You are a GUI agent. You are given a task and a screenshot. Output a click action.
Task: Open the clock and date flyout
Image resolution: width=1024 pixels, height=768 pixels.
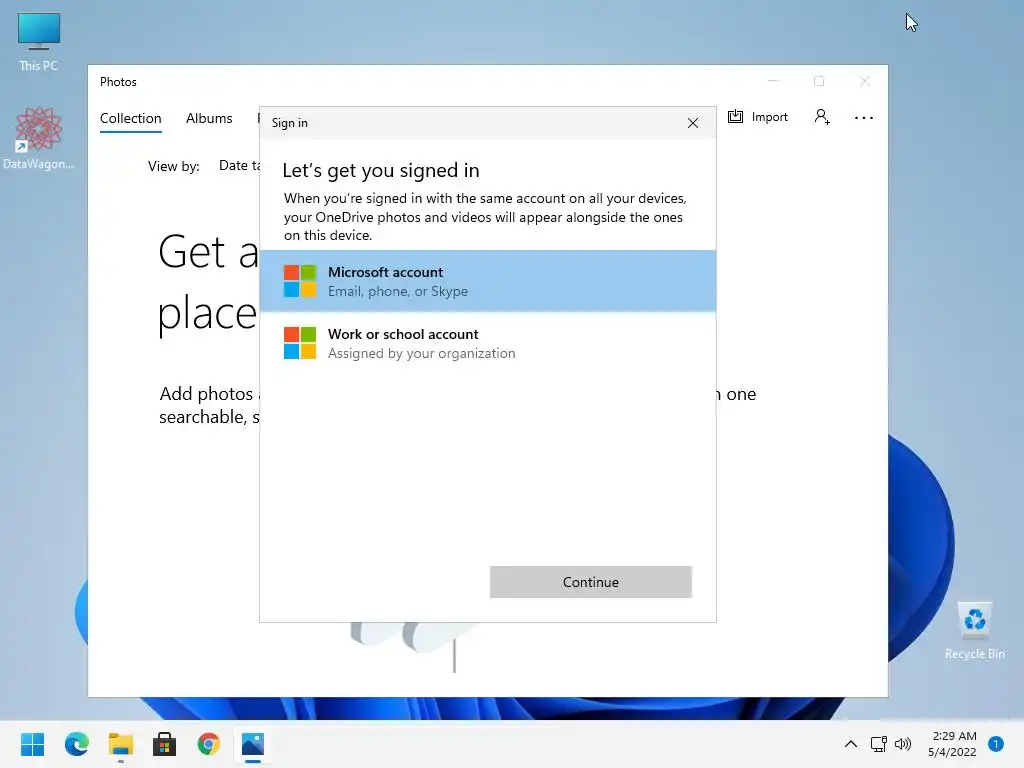[952, 744]
